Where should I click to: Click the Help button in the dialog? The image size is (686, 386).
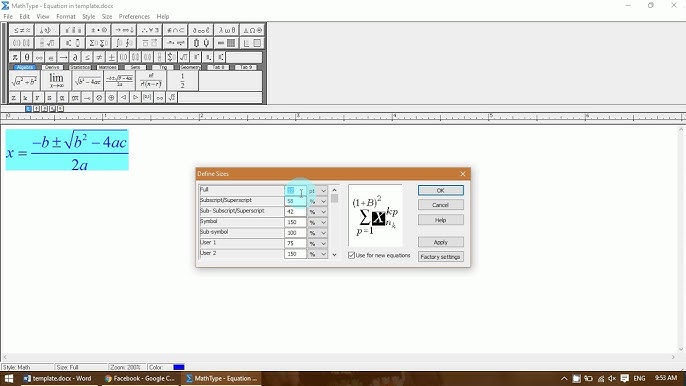pos(441,220)
